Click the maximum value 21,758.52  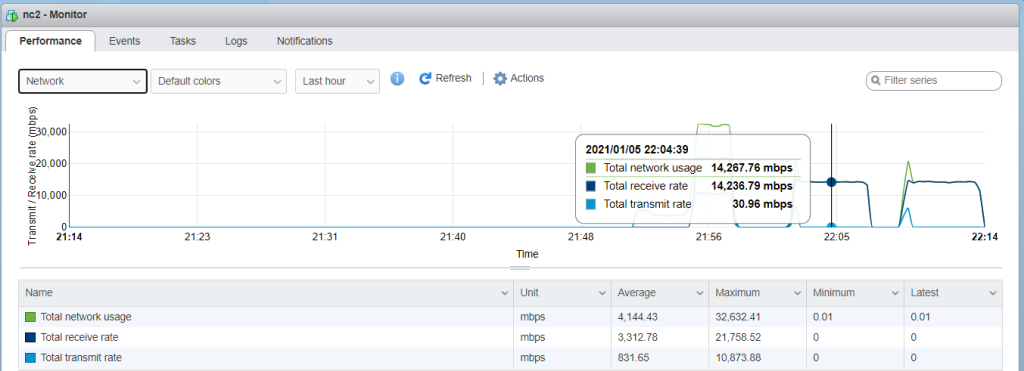[x=737, y=337]
